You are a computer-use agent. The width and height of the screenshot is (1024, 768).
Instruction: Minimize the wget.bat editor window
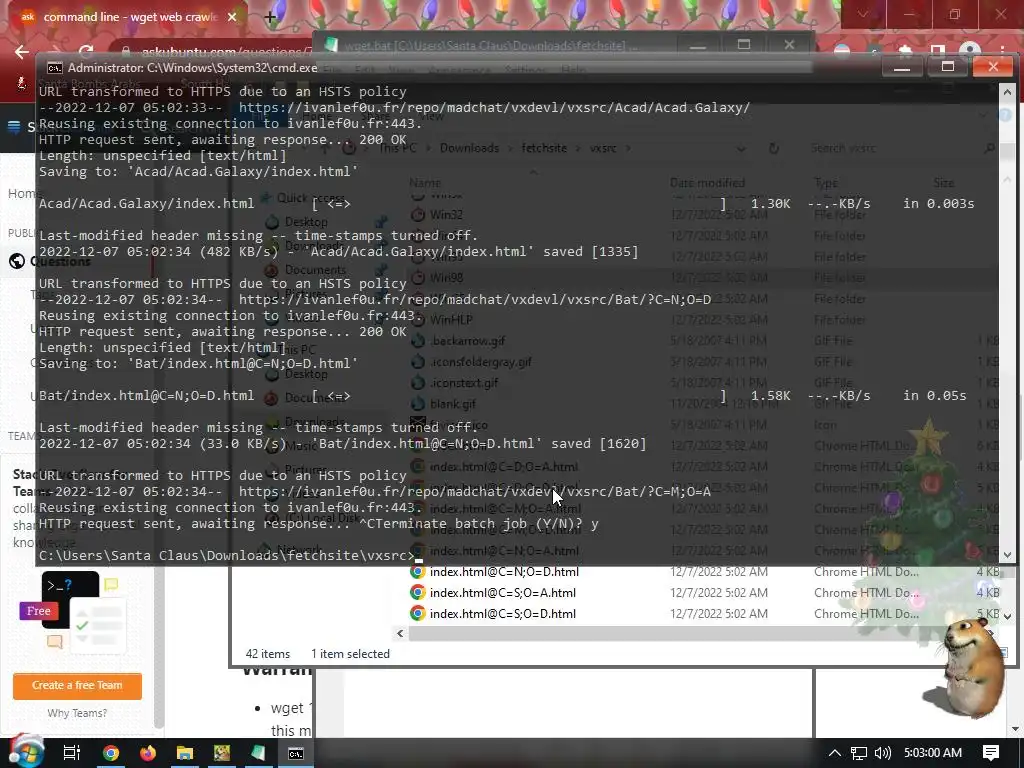[x=697, y=45]
